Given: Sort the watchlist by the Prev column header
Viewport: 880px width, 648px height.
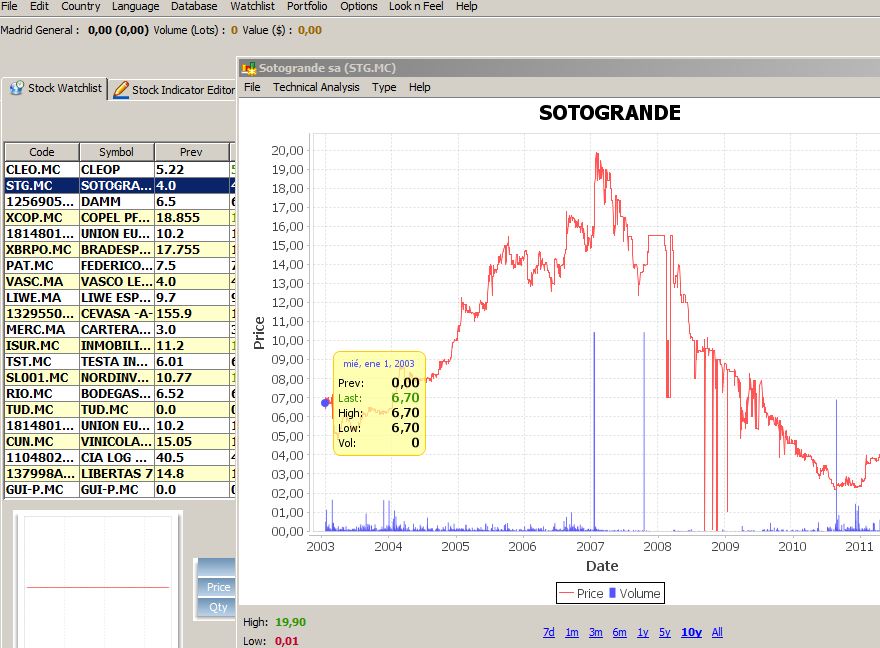Looking at the screenshot, I should tap(191, 152).
